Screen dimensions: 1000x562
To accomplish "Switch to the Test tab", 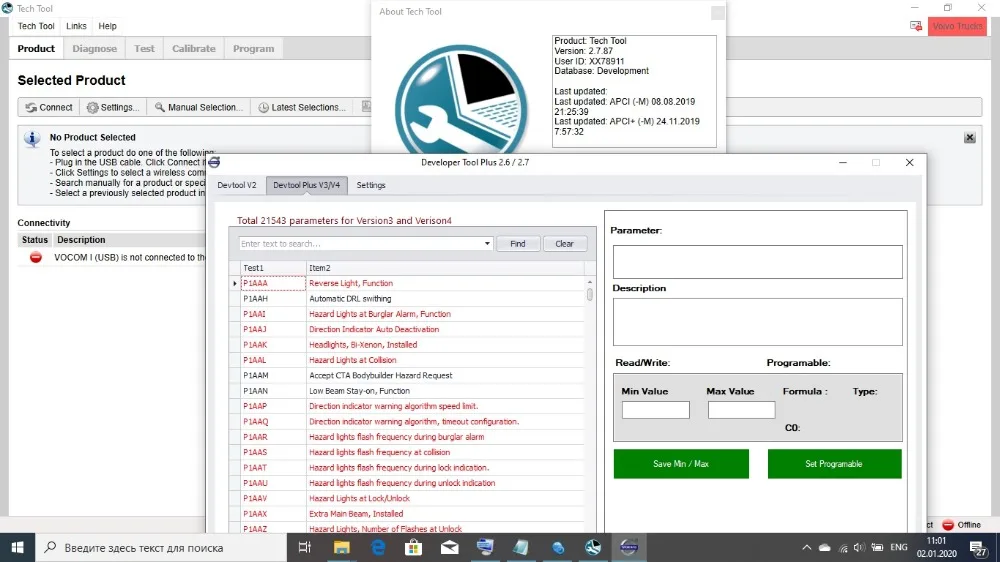I will (144, 48).
